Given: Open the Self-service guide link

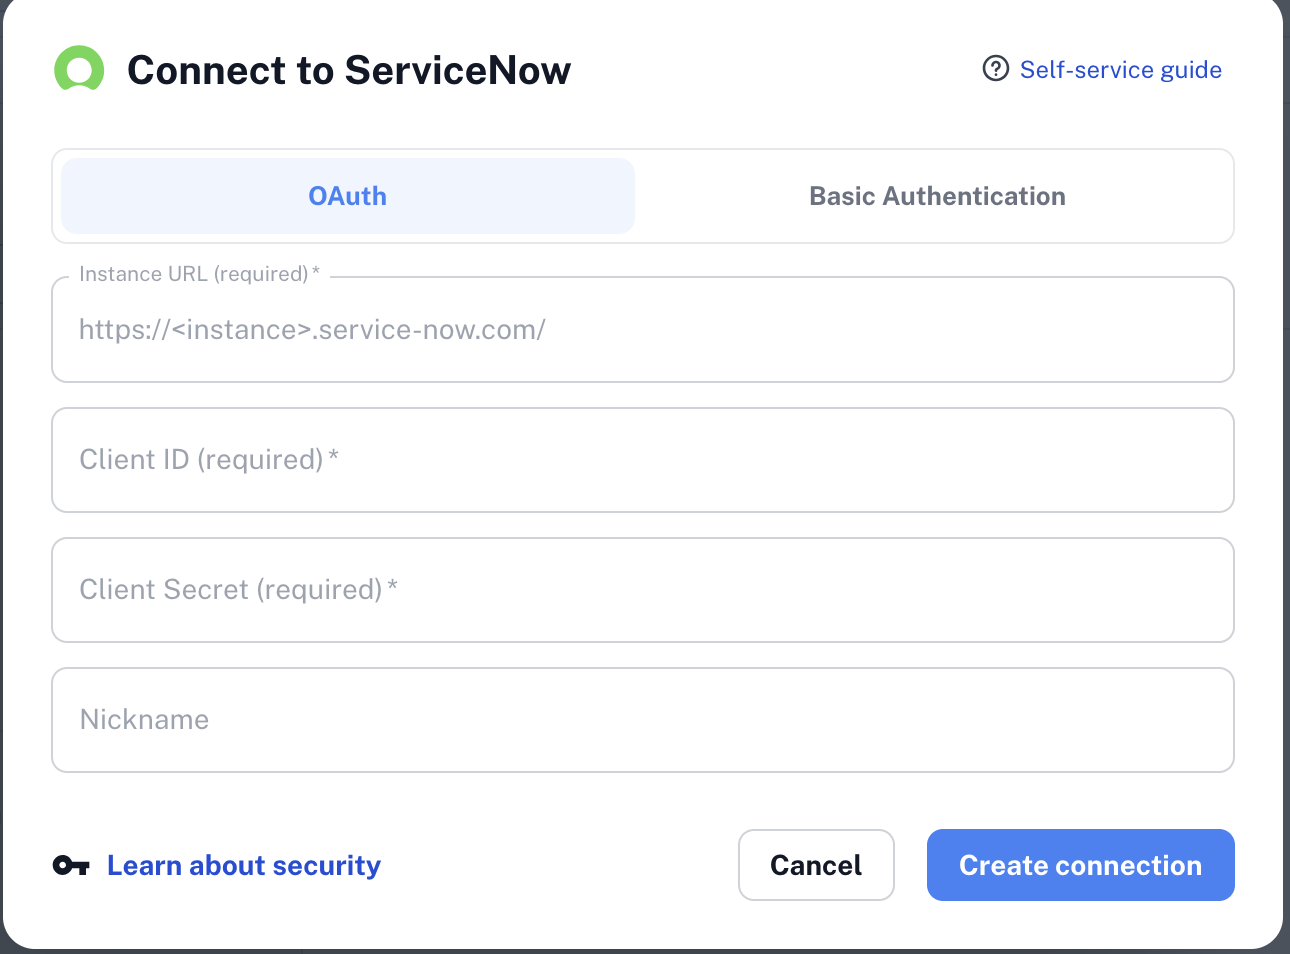Looking at the screenshot, I should pyautogui.click(x=1120, y=70).
